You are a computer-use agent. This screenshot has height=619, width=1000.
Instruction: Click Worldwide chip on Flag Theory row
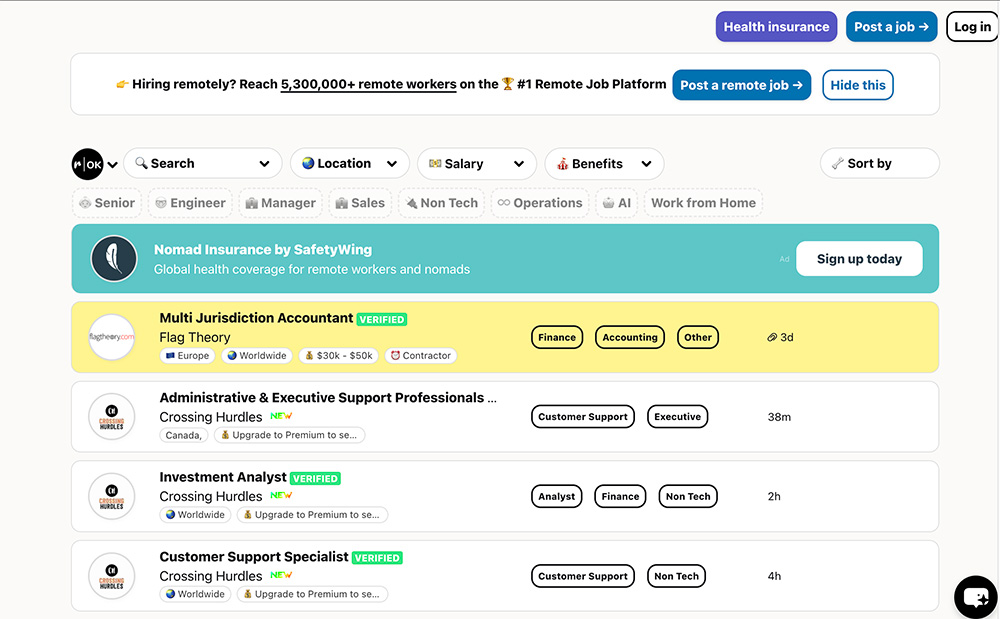pyautogui.click(x=256, y=356)
